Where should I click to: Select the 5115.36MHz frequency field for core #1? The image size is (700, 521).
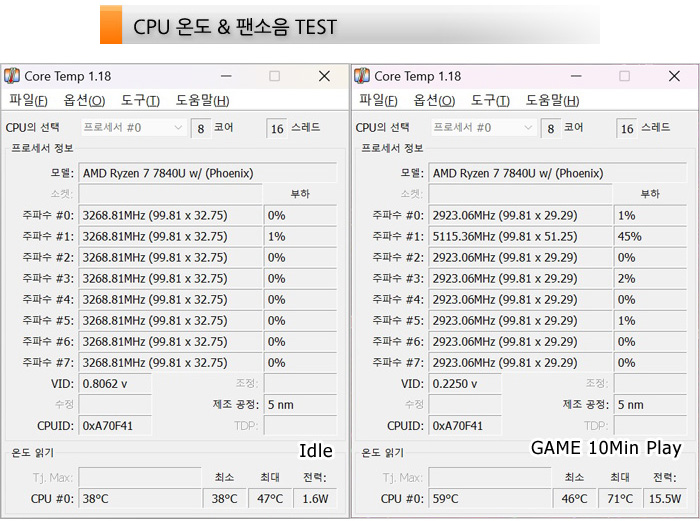[520, 236]
